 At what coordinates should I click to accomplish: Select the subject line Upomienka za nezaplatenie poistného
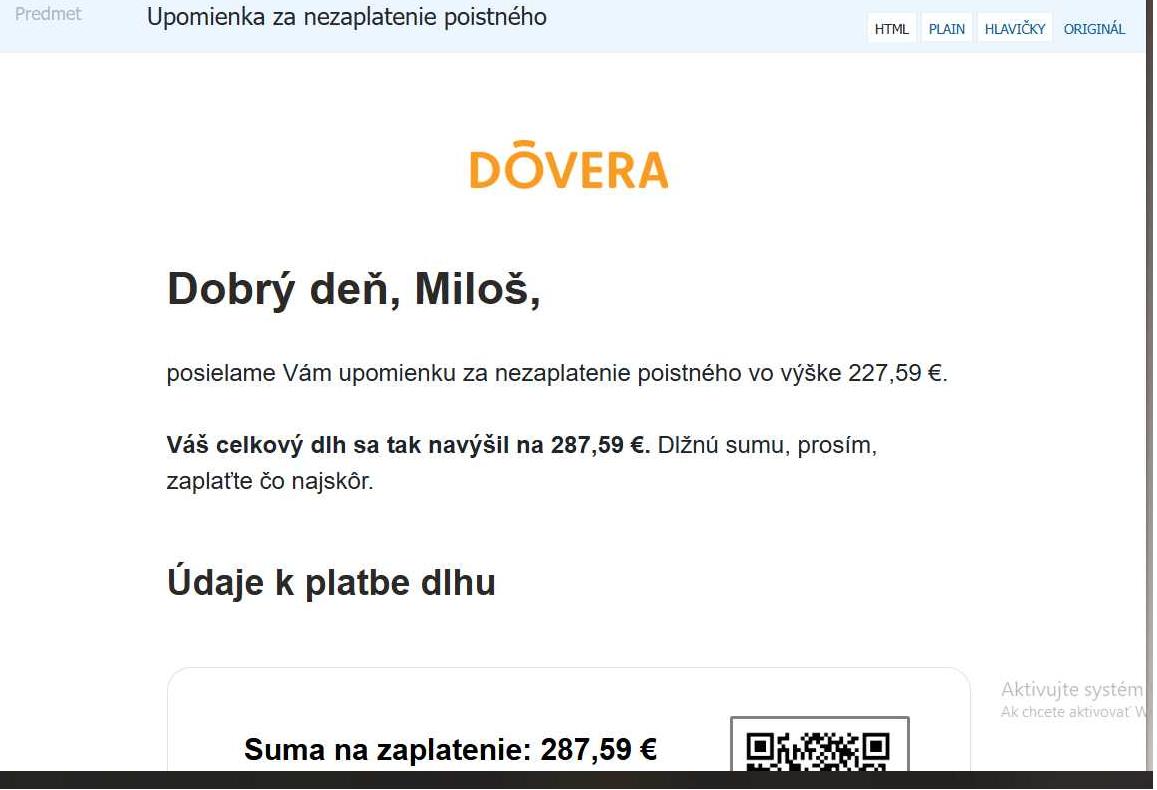tap(347, 17)
